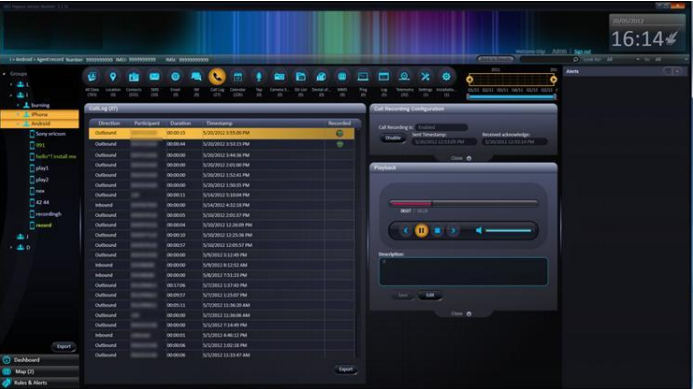Open the MMS toolbar icon
Screen dimensions: 693x389
coord(342,77)
